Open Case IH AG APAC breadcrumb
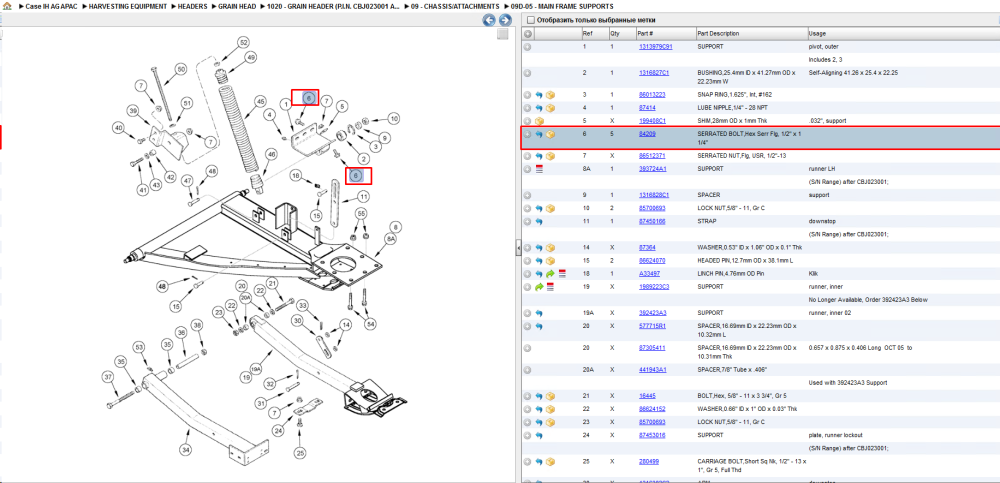 52,6
